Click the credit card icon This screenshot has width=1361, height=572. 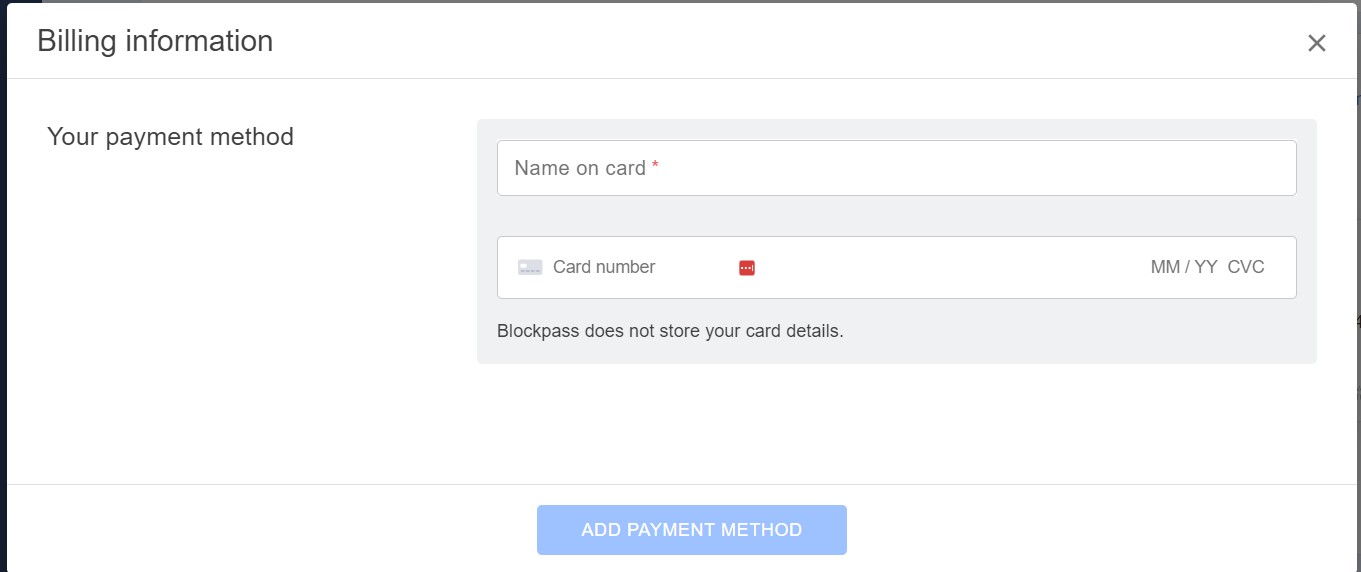pos(530,267)
